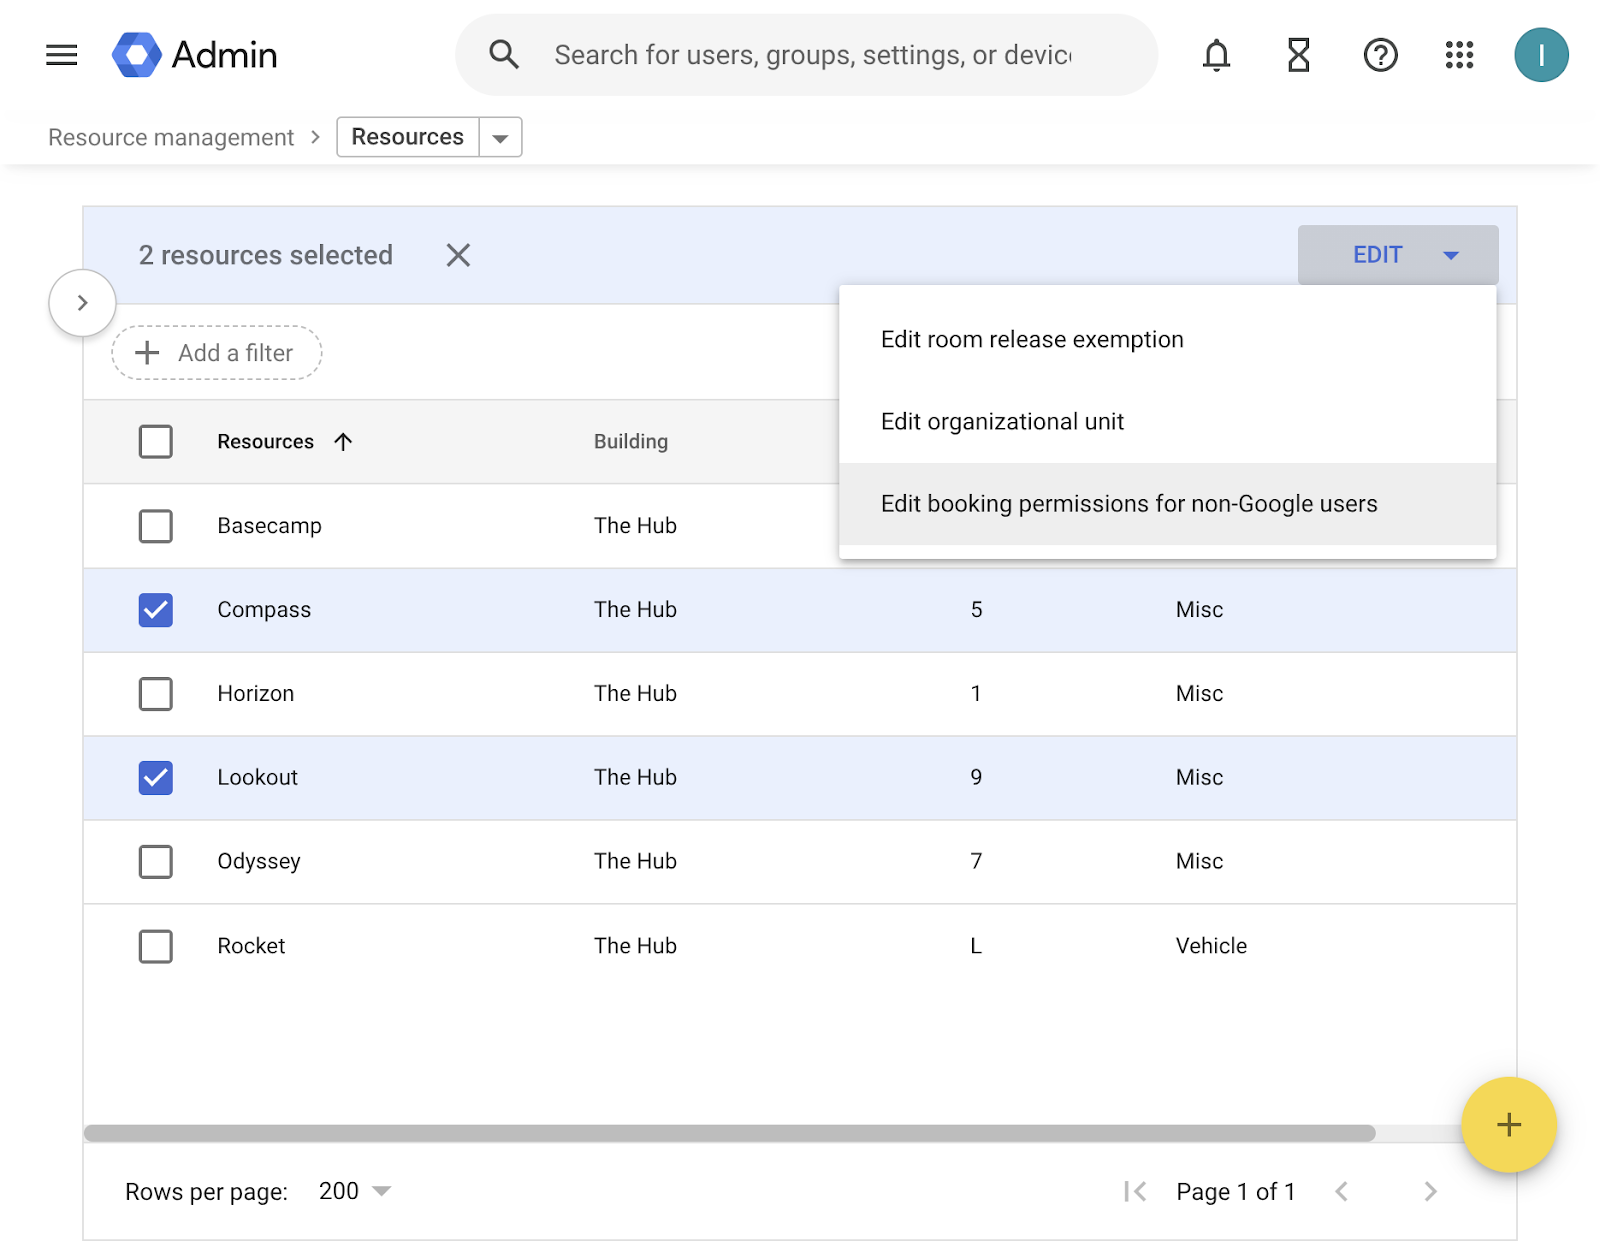Uncheck the Compass resource checkbox
The image size is (1600, 1241).
tap(156, 610)
